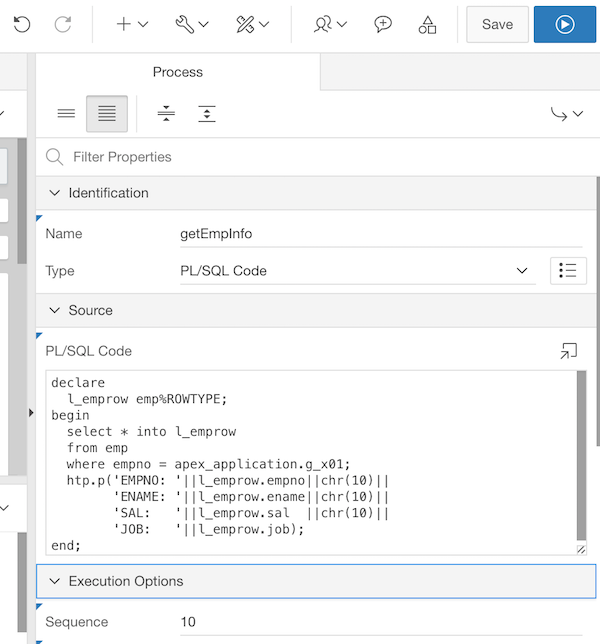Click the Comments speech bubble icon
The image size is (600, 644).
click(383, 25)
